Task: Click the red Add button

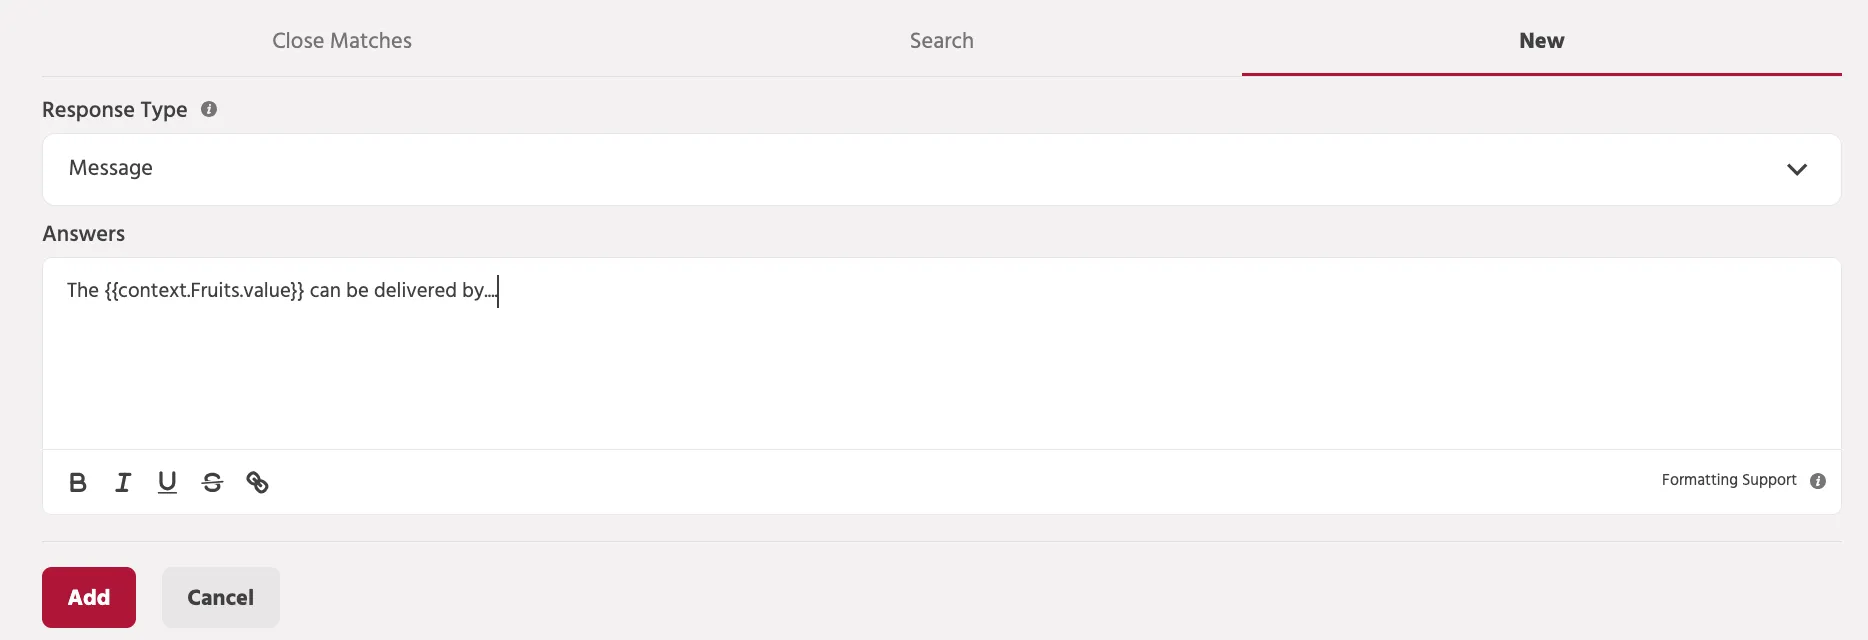Action: 89,597
